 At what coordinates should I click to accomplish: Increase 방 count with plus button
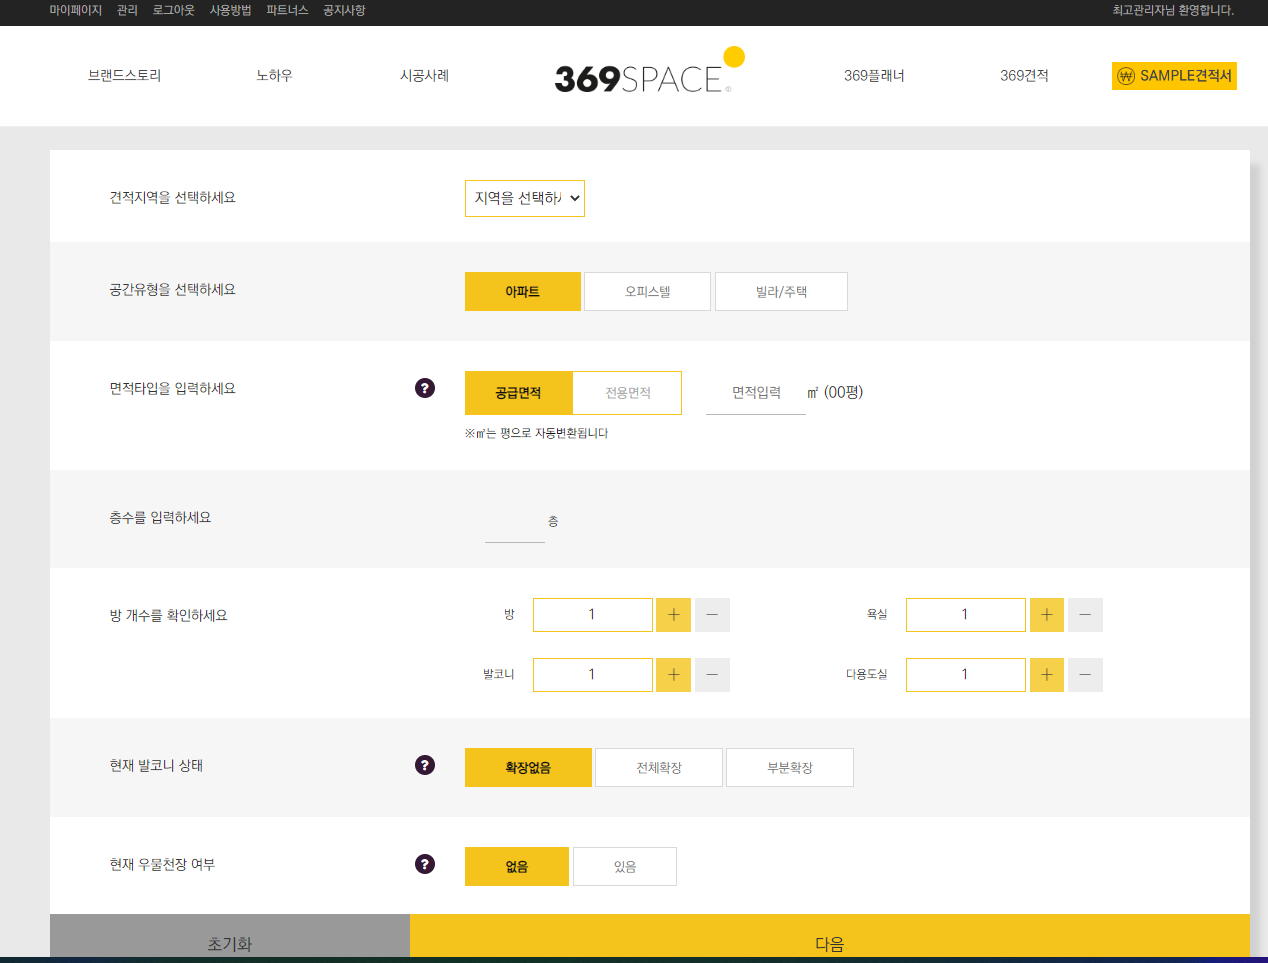[x=673, y=615]
